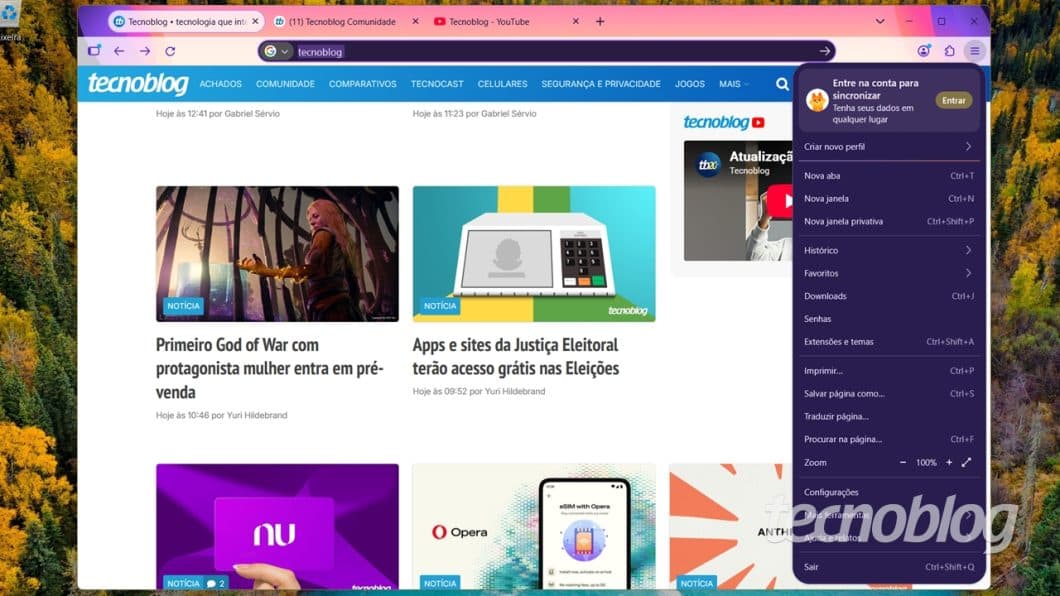Select Salvar página como from the menu
This screenshot has height=596, width=1060.
[x=888, y=393]
